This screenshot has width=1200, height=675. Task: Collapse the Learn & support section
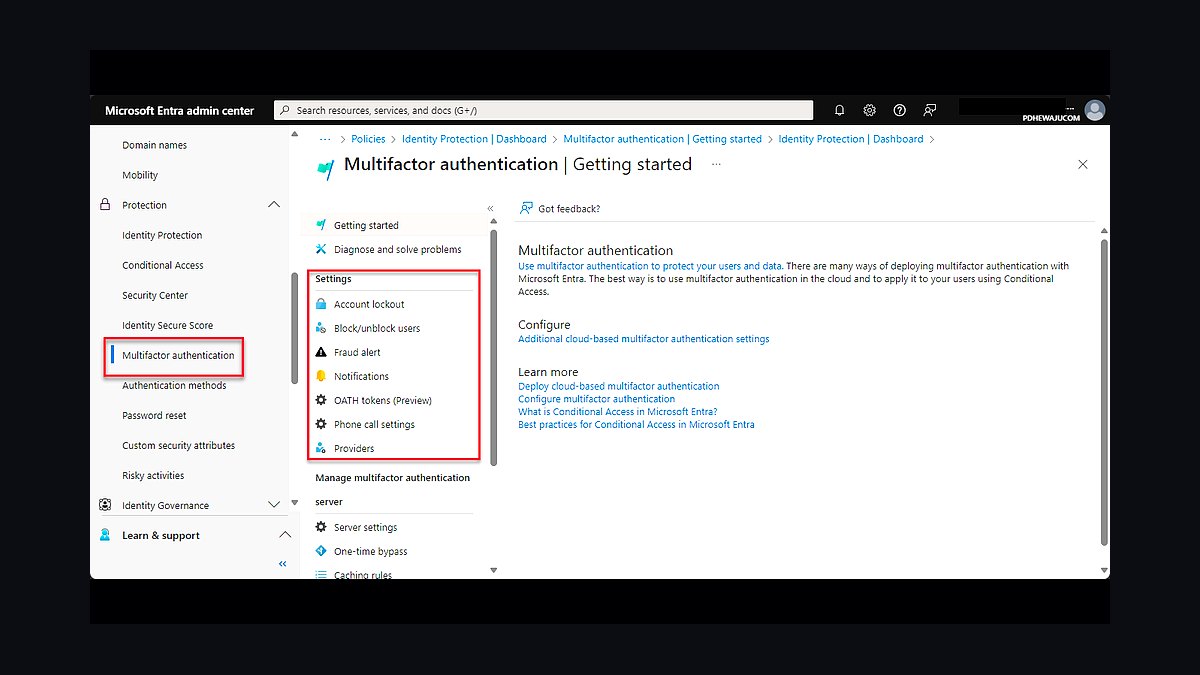click(284, 535)
